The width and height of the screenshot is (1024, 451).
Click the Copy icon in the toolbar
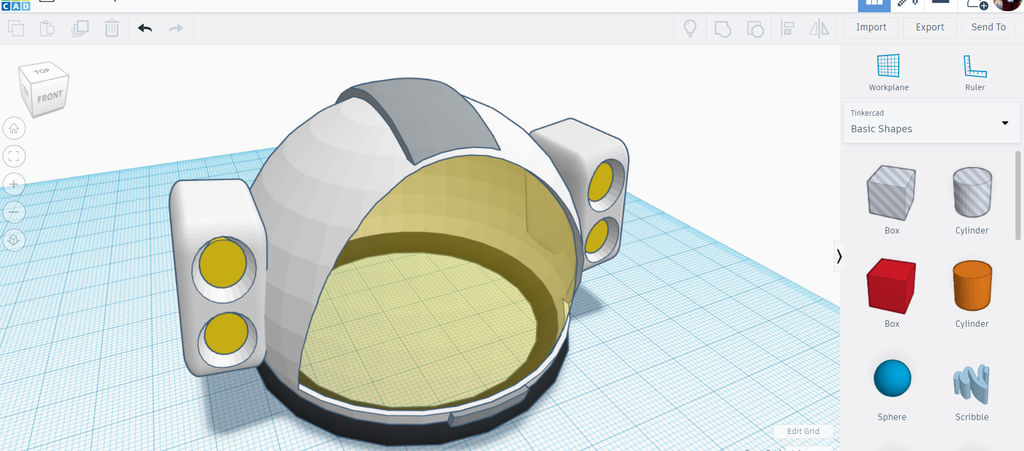[16, 28]
